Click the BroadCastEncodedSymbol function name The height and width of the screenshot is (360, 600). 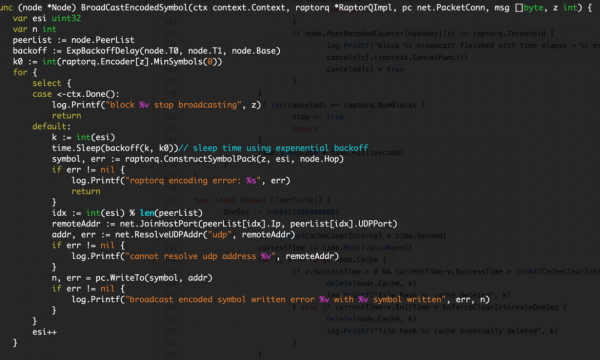pos(135,7)
